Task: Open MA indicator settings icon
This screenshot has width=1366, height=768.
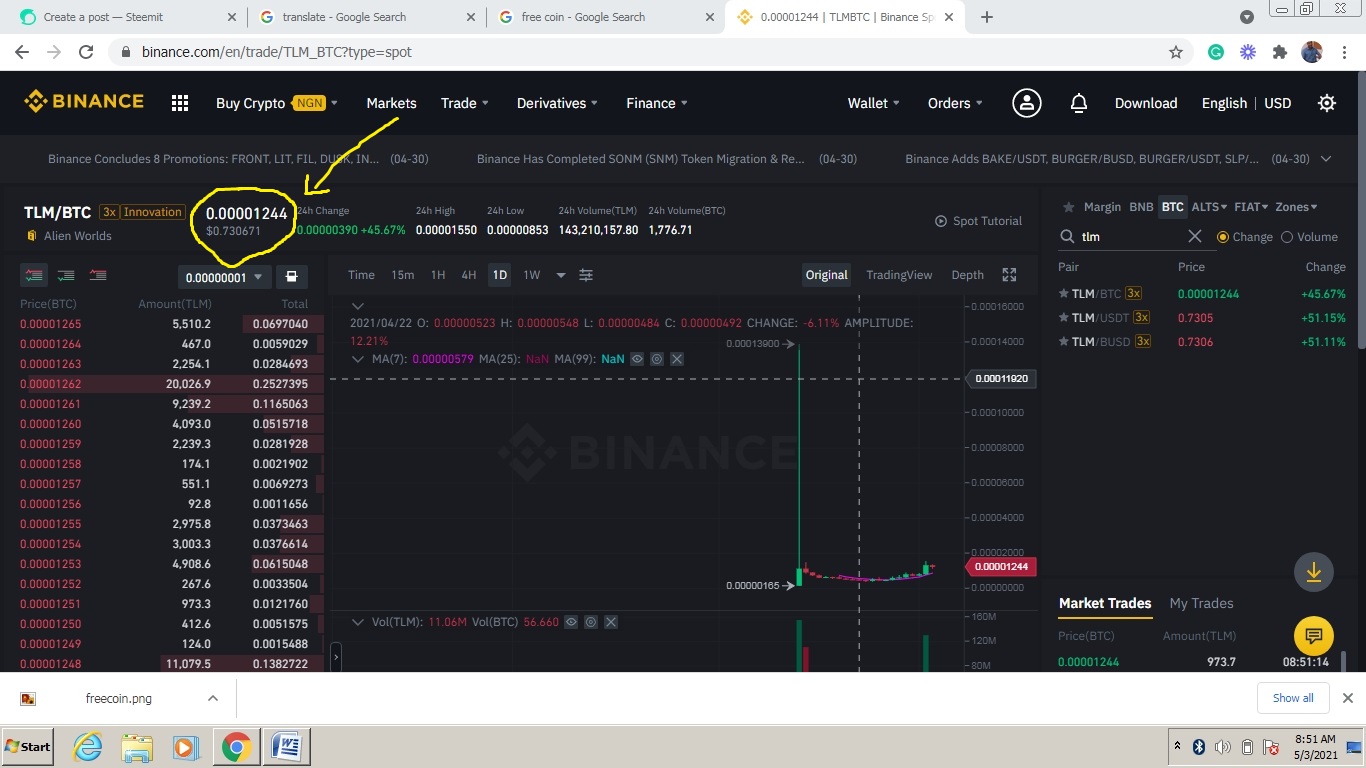Action: click(x=657, y=359)
